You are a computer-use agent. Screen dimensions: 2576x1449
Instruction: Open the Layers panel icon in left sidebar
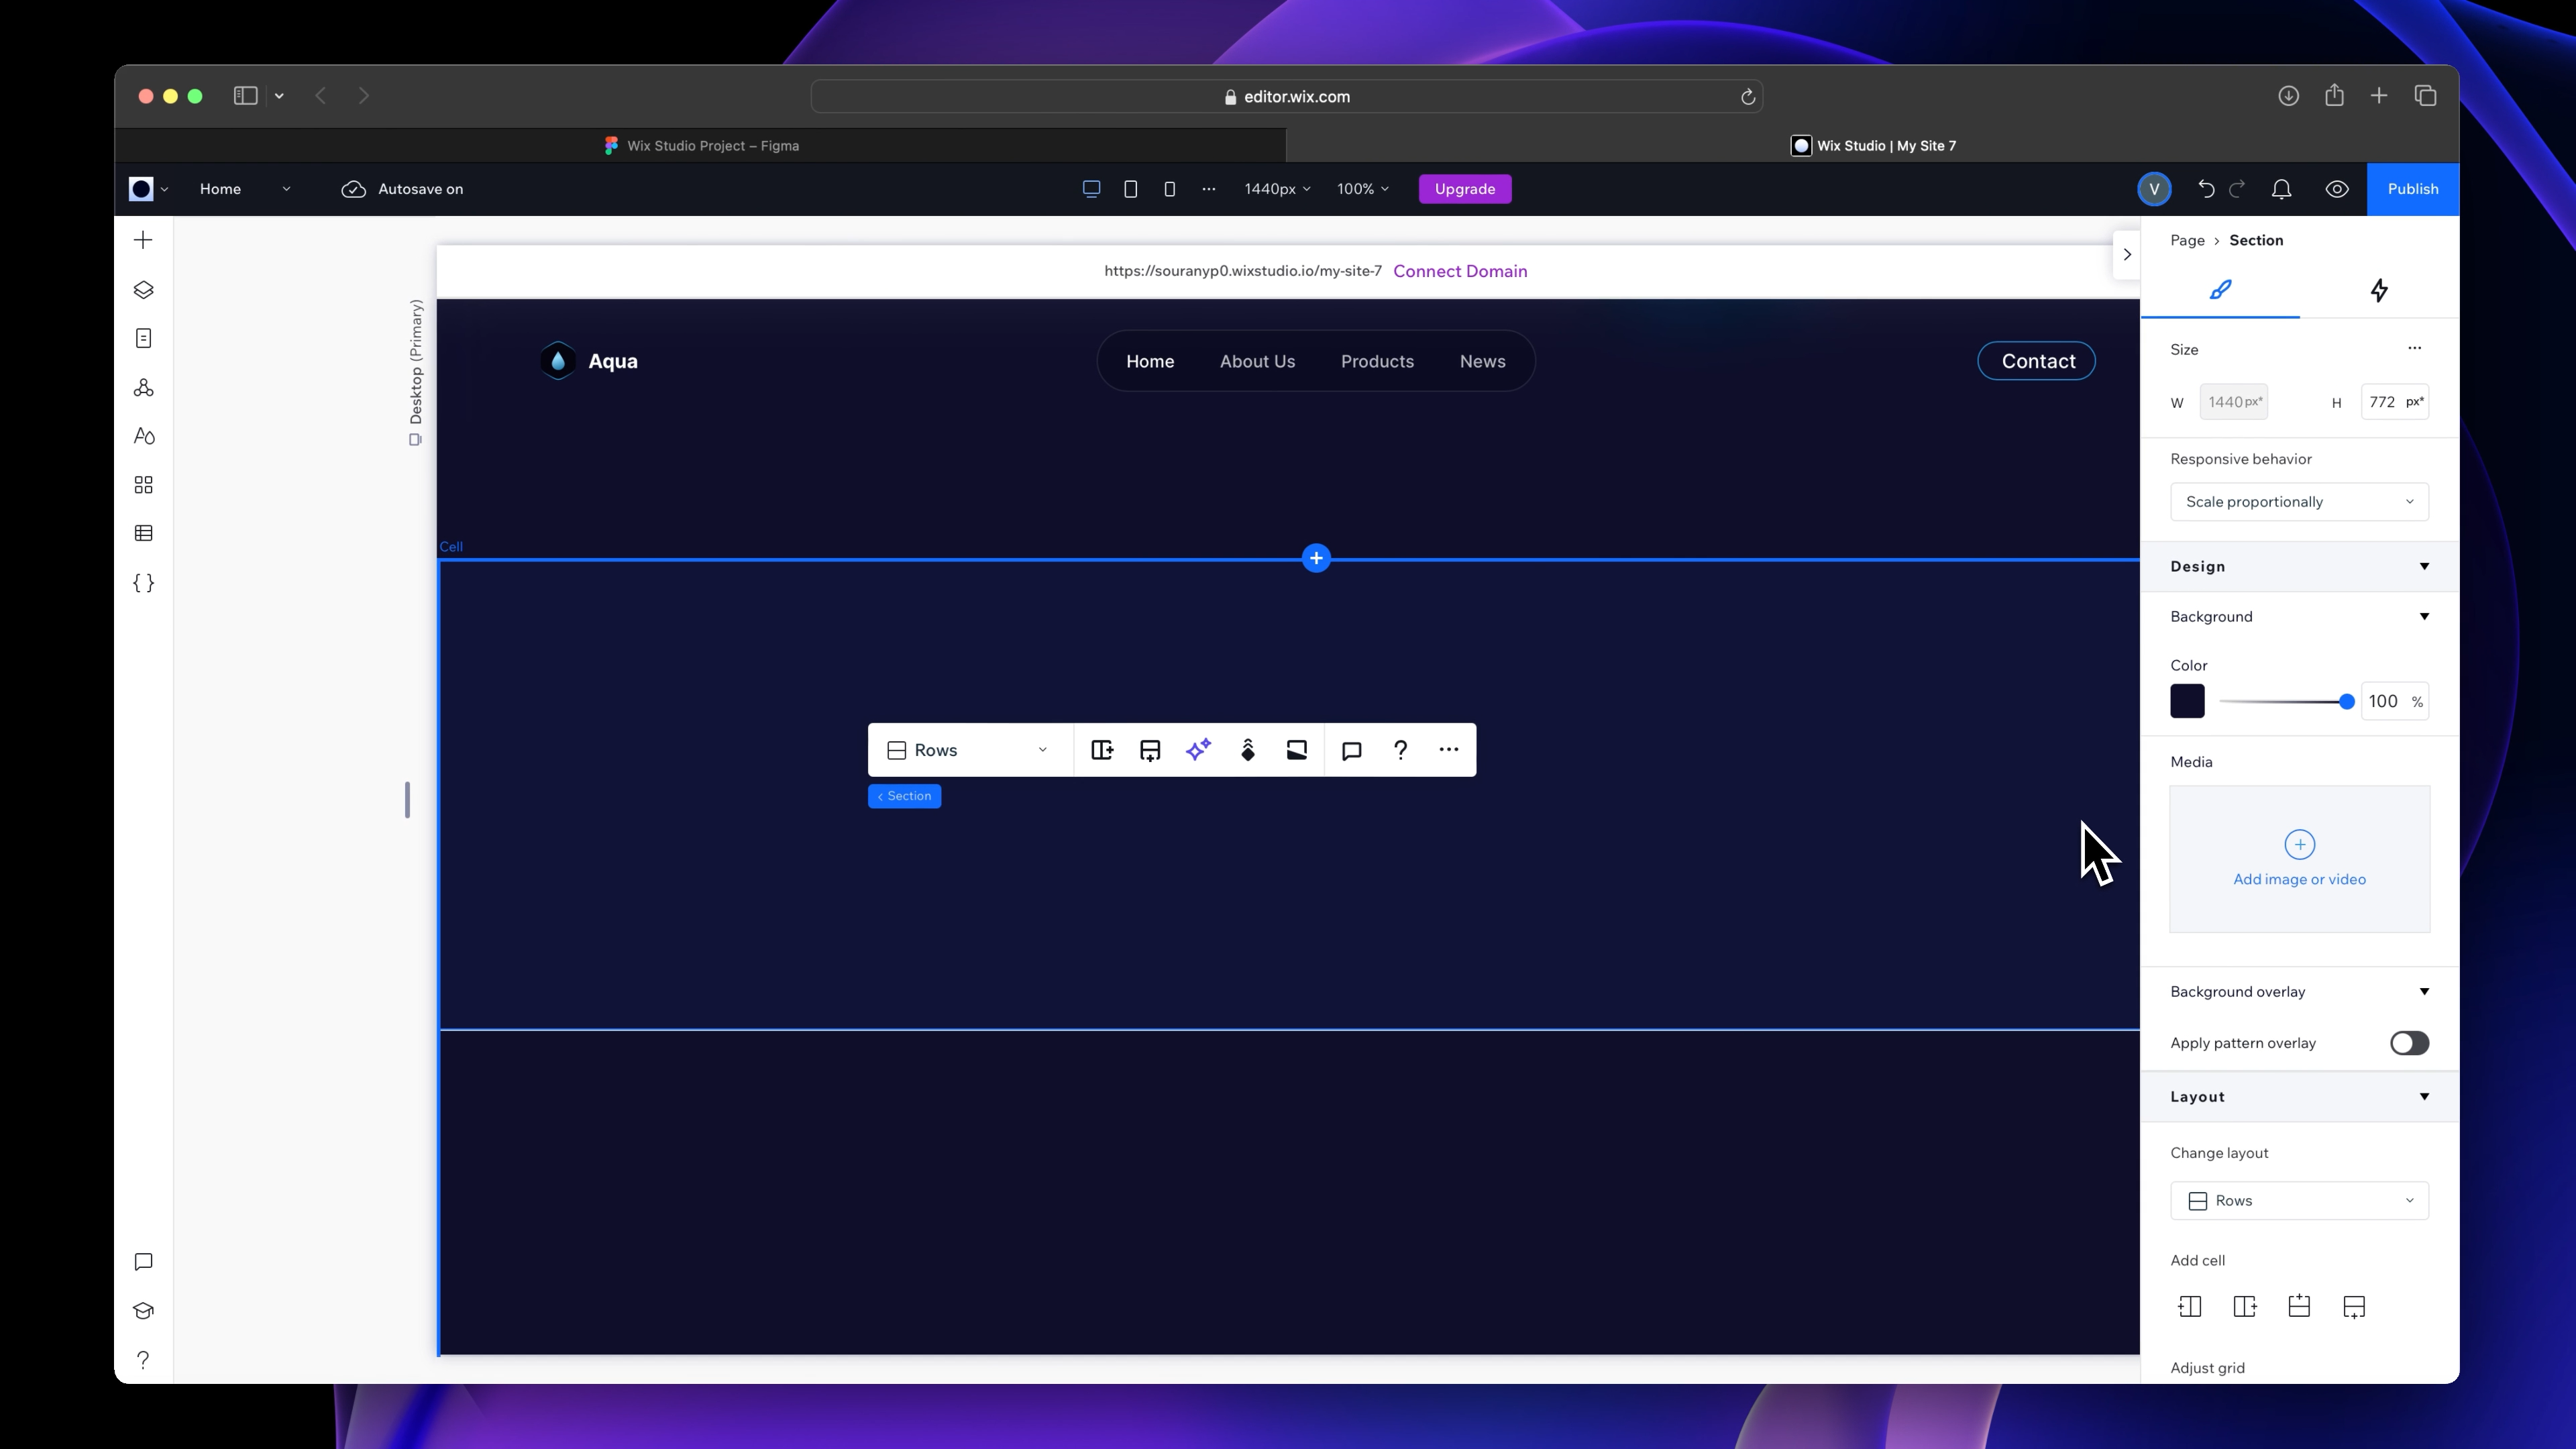[143, 290]
